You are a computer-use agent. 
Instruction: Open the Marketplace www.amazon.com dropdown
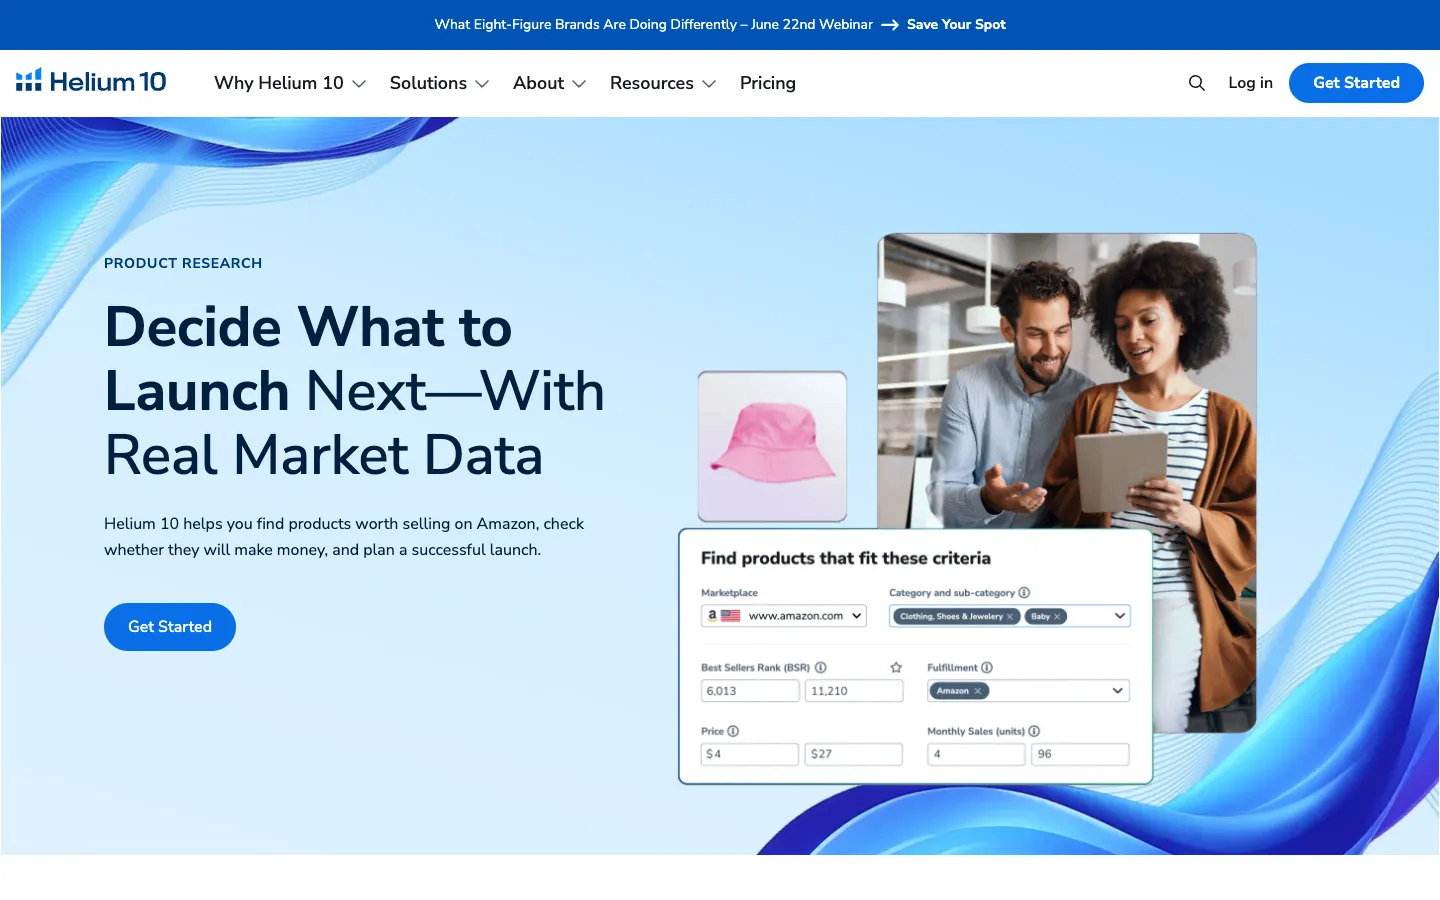(x=784, y=616)
